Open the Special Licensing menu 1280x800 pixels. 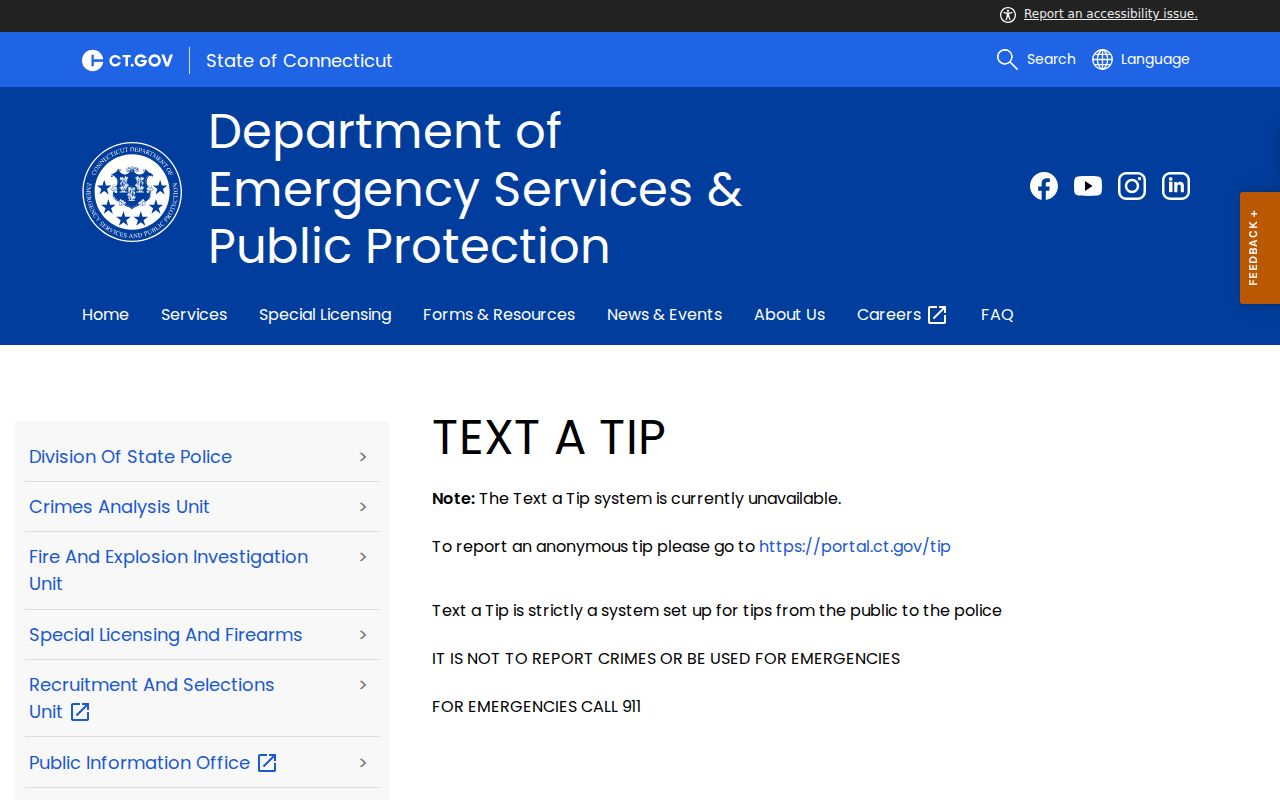click(x=325, y=314)
